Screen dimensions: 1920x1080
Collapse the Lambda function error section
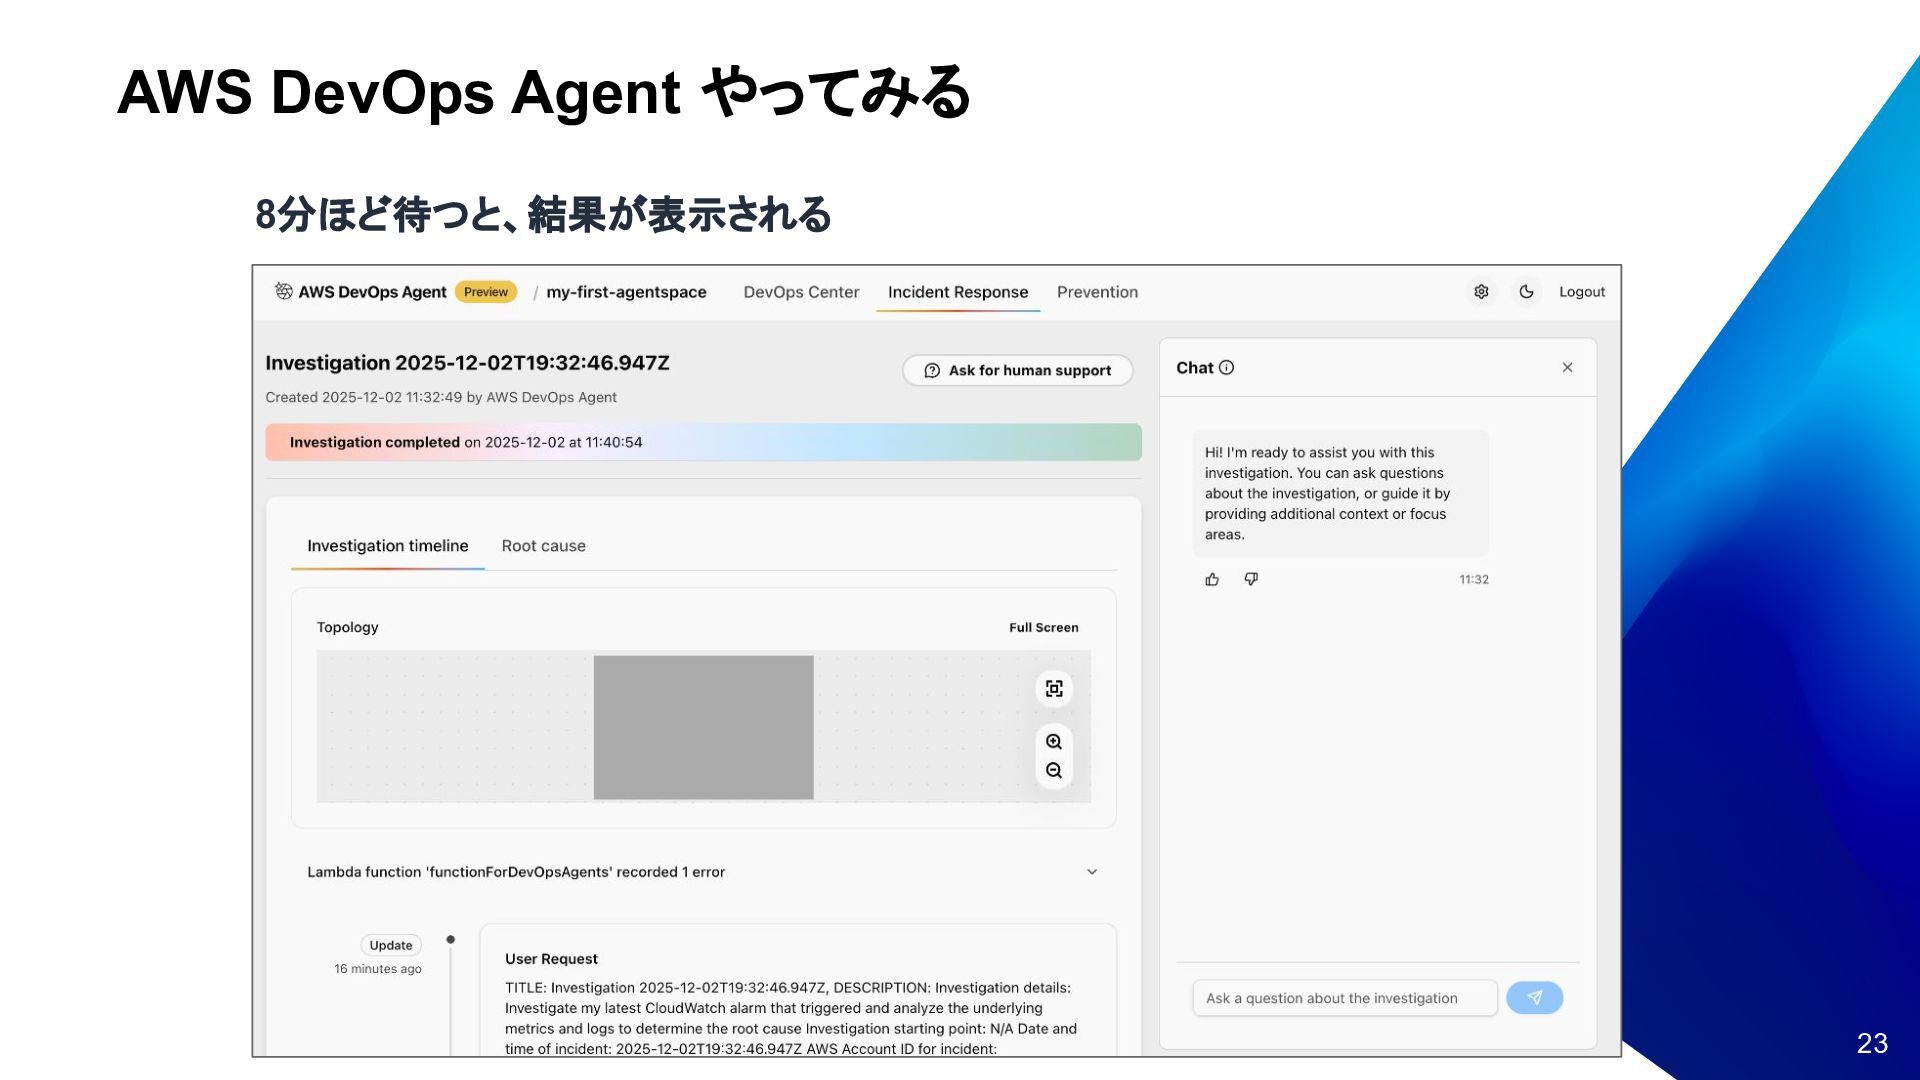[1092, 872]
